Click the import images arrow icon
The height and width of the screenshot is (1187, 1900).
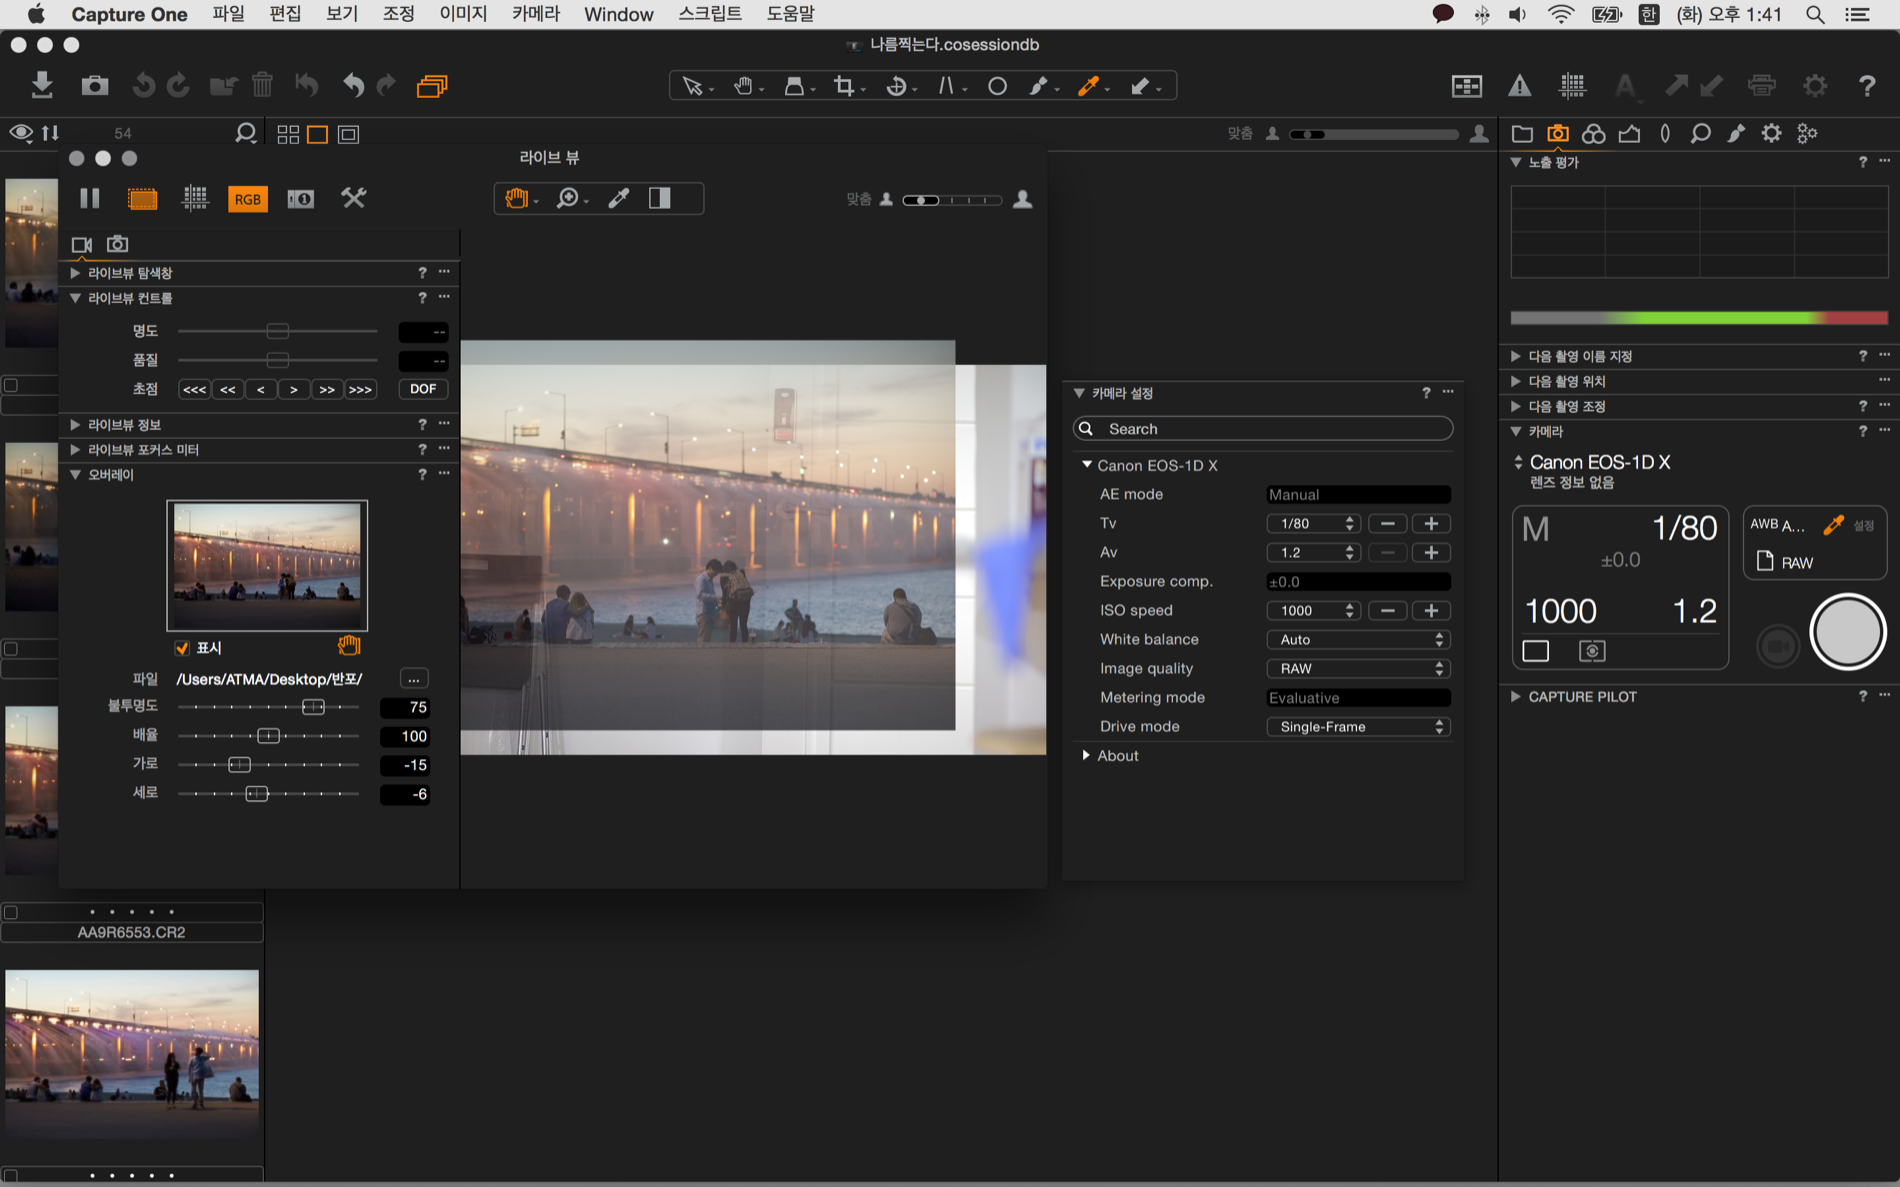click(x=42, y=86)
